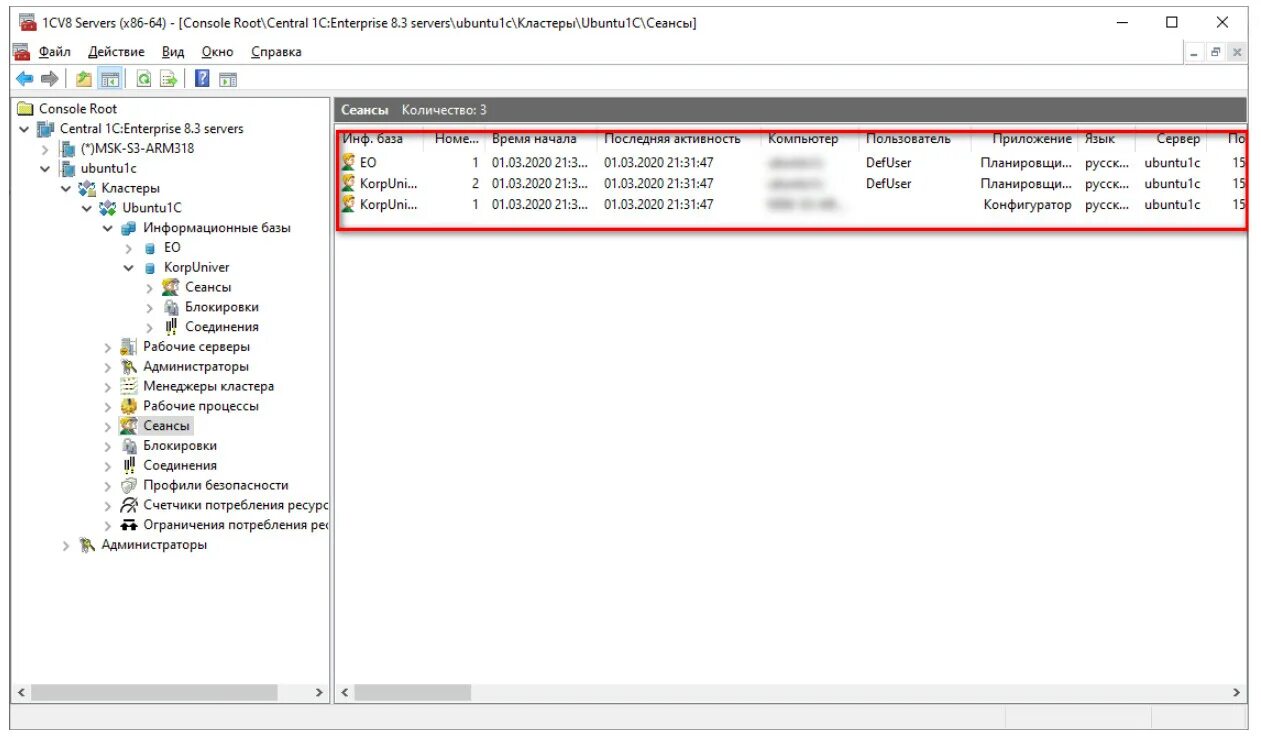Click the (*)MSK-S3-ARM318 server icon
The image size is (1261, 737).
pos(68,149)
